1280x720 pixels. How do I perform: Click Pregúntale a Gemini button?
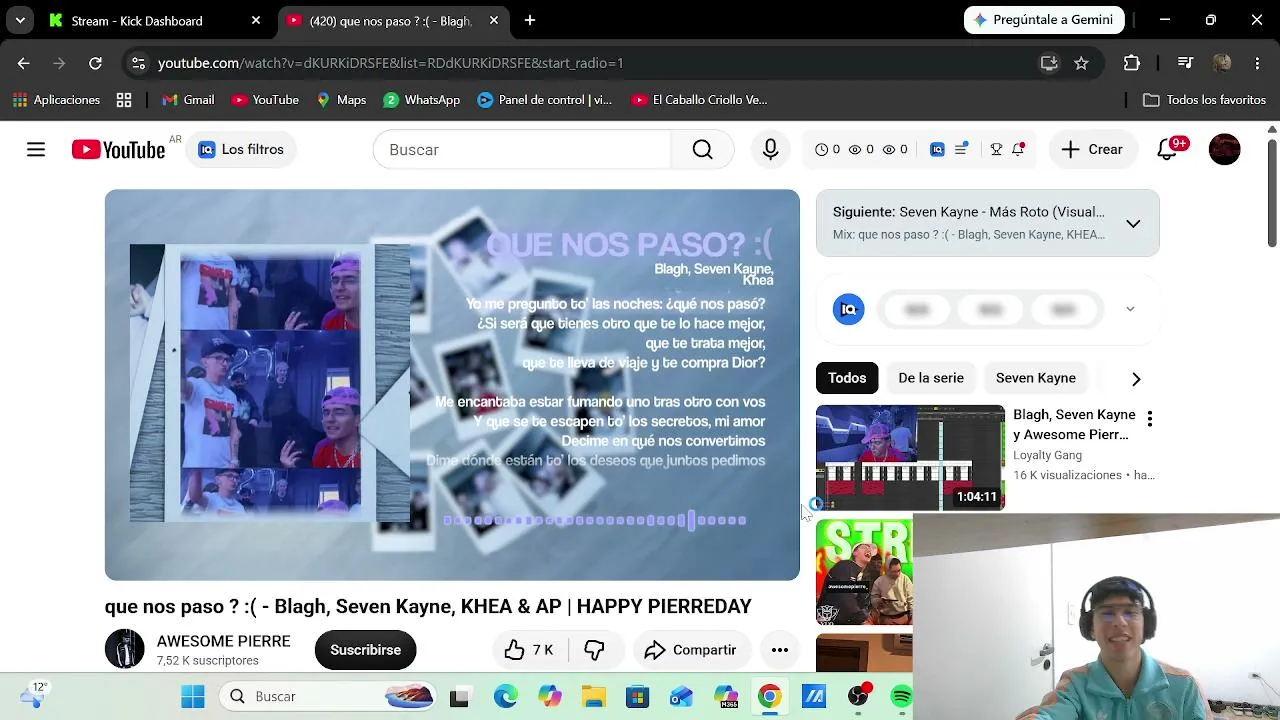tap(1044, 20)
